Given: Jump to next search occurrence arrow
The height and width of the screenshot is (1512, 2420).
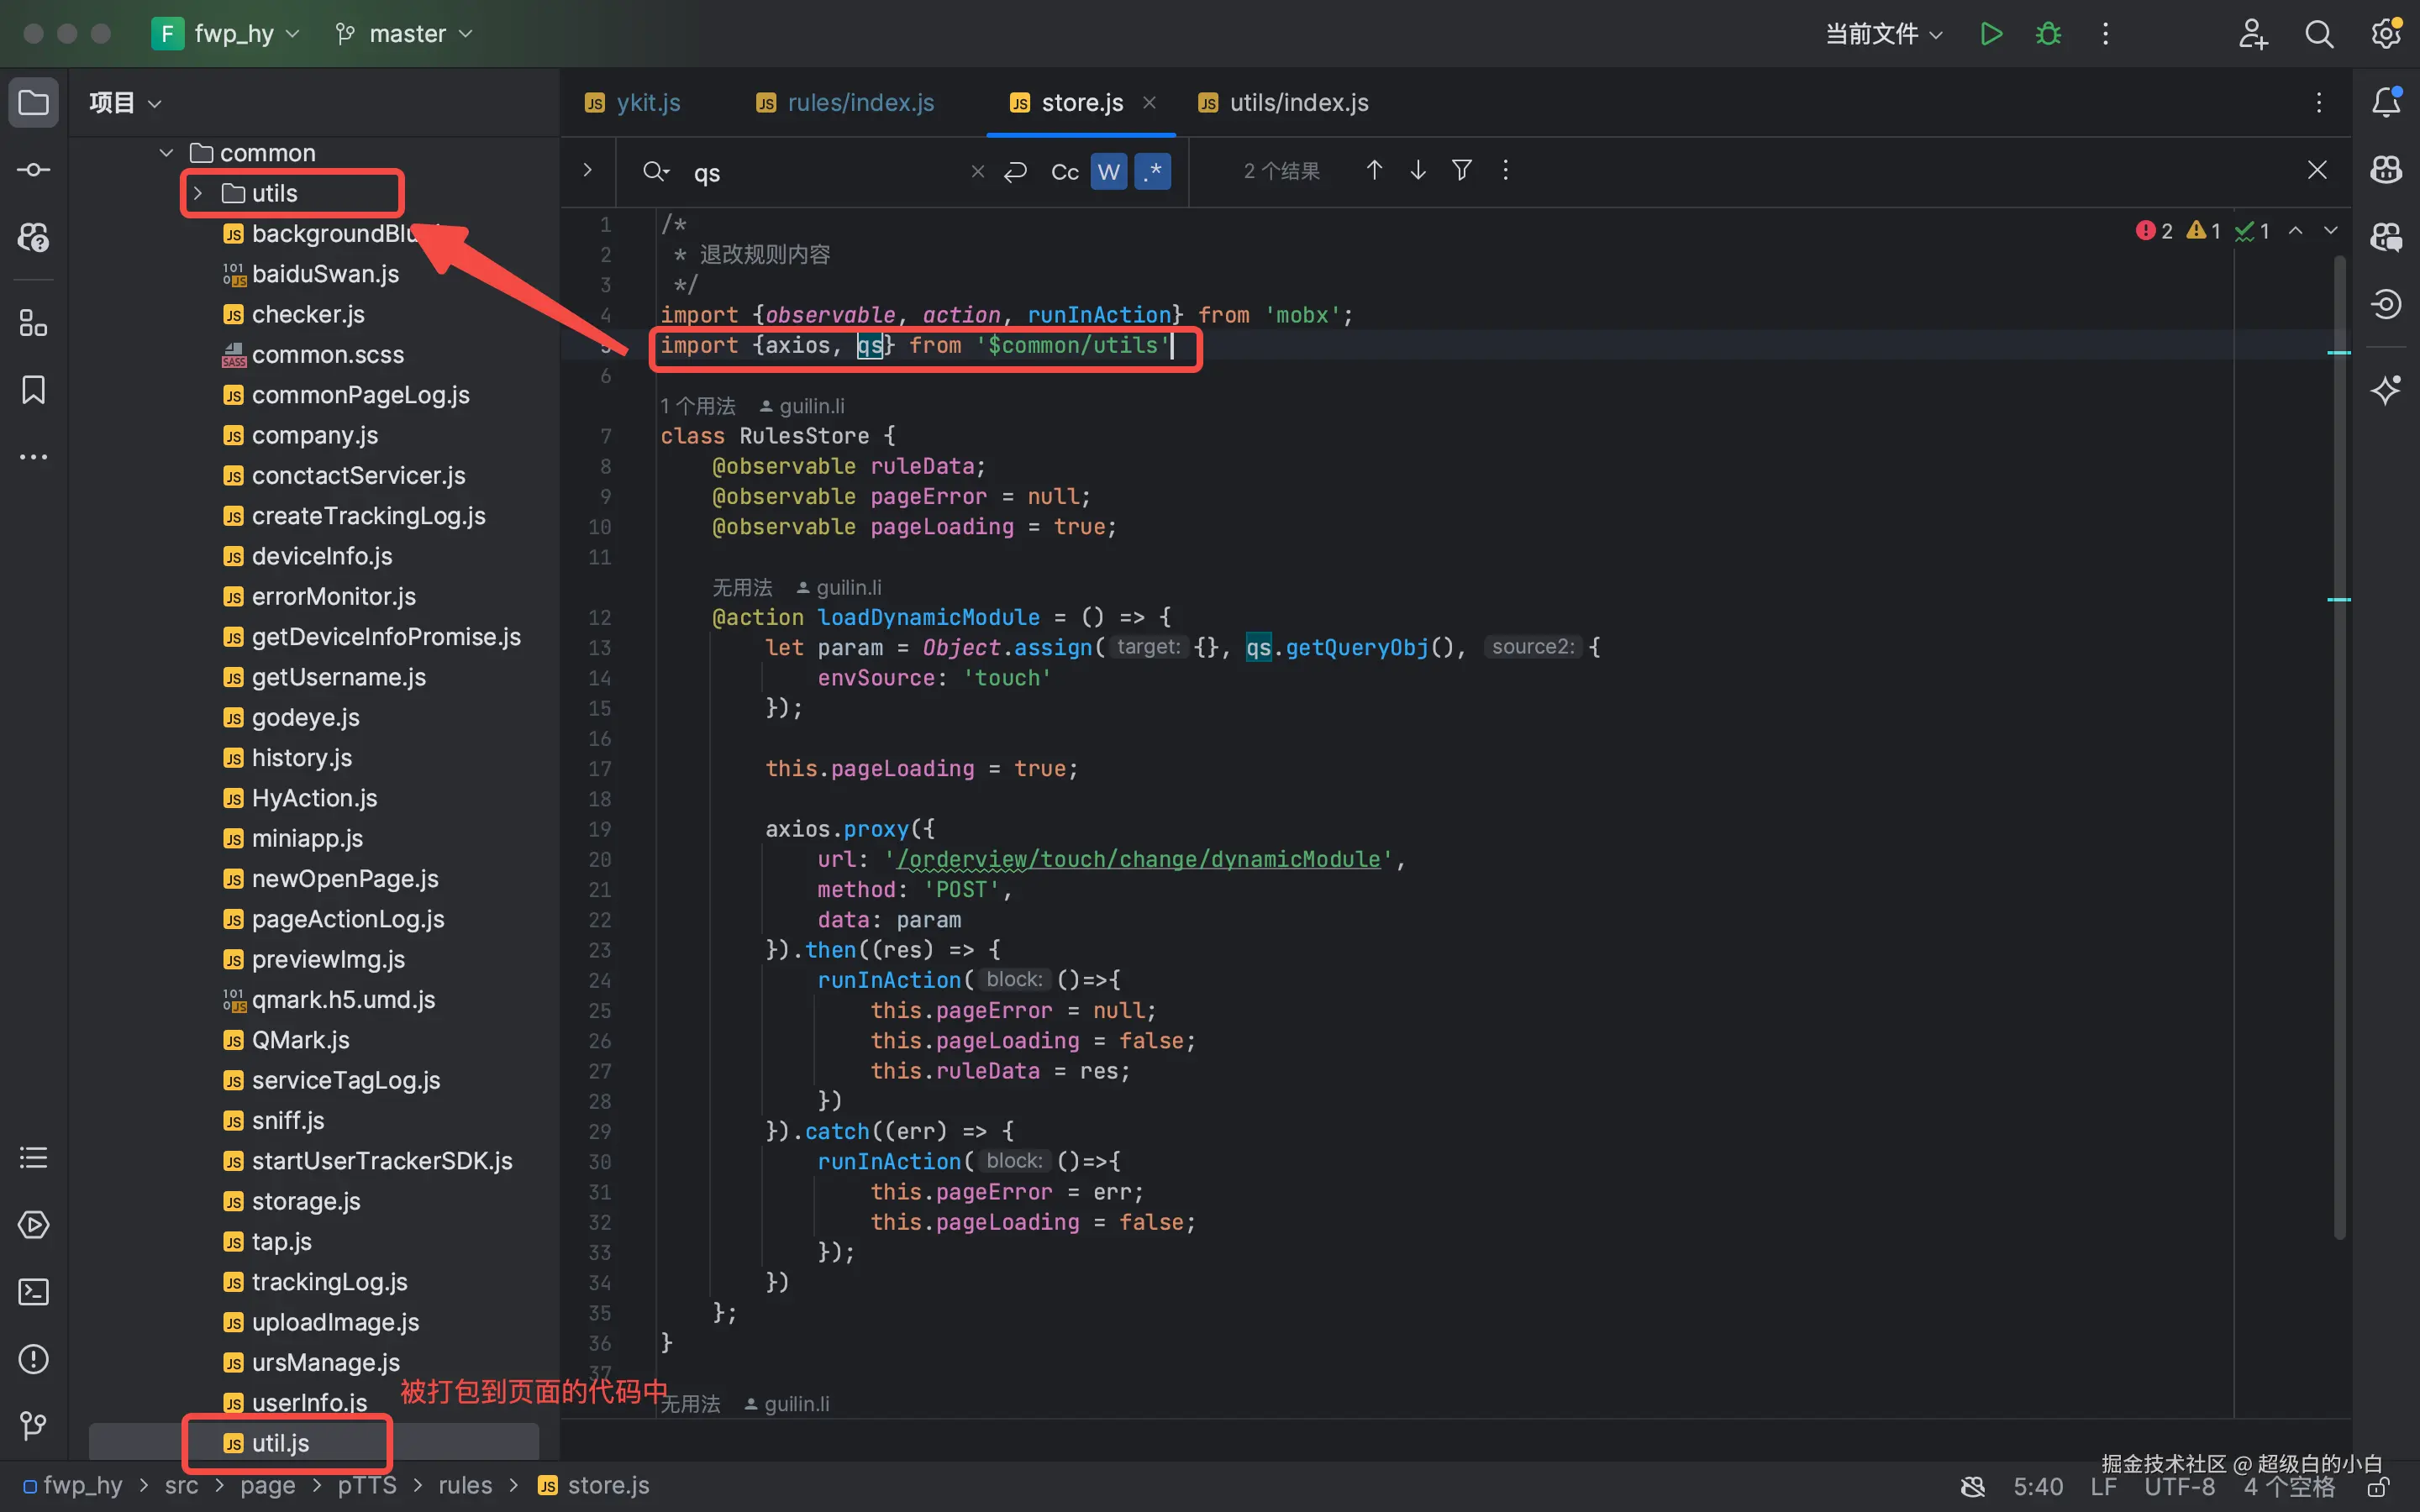Looking at the screenshot, I should (1418, 171).
